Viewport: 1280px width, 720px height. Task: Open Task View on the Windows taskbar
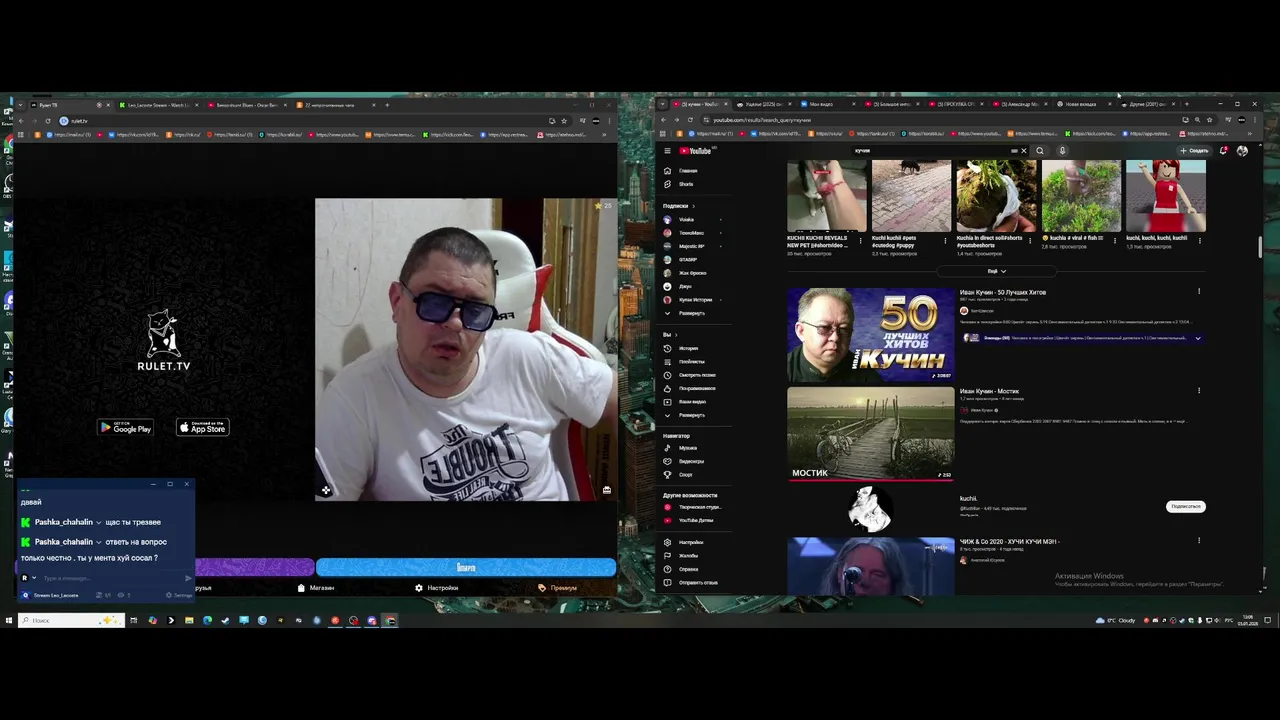[x=133, y=620]
